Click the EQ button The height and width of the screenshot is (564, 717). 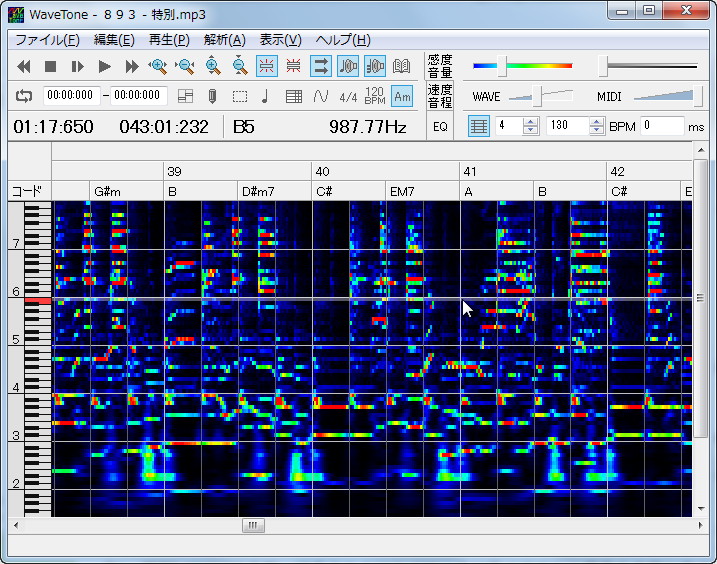[x=440, y=127]
